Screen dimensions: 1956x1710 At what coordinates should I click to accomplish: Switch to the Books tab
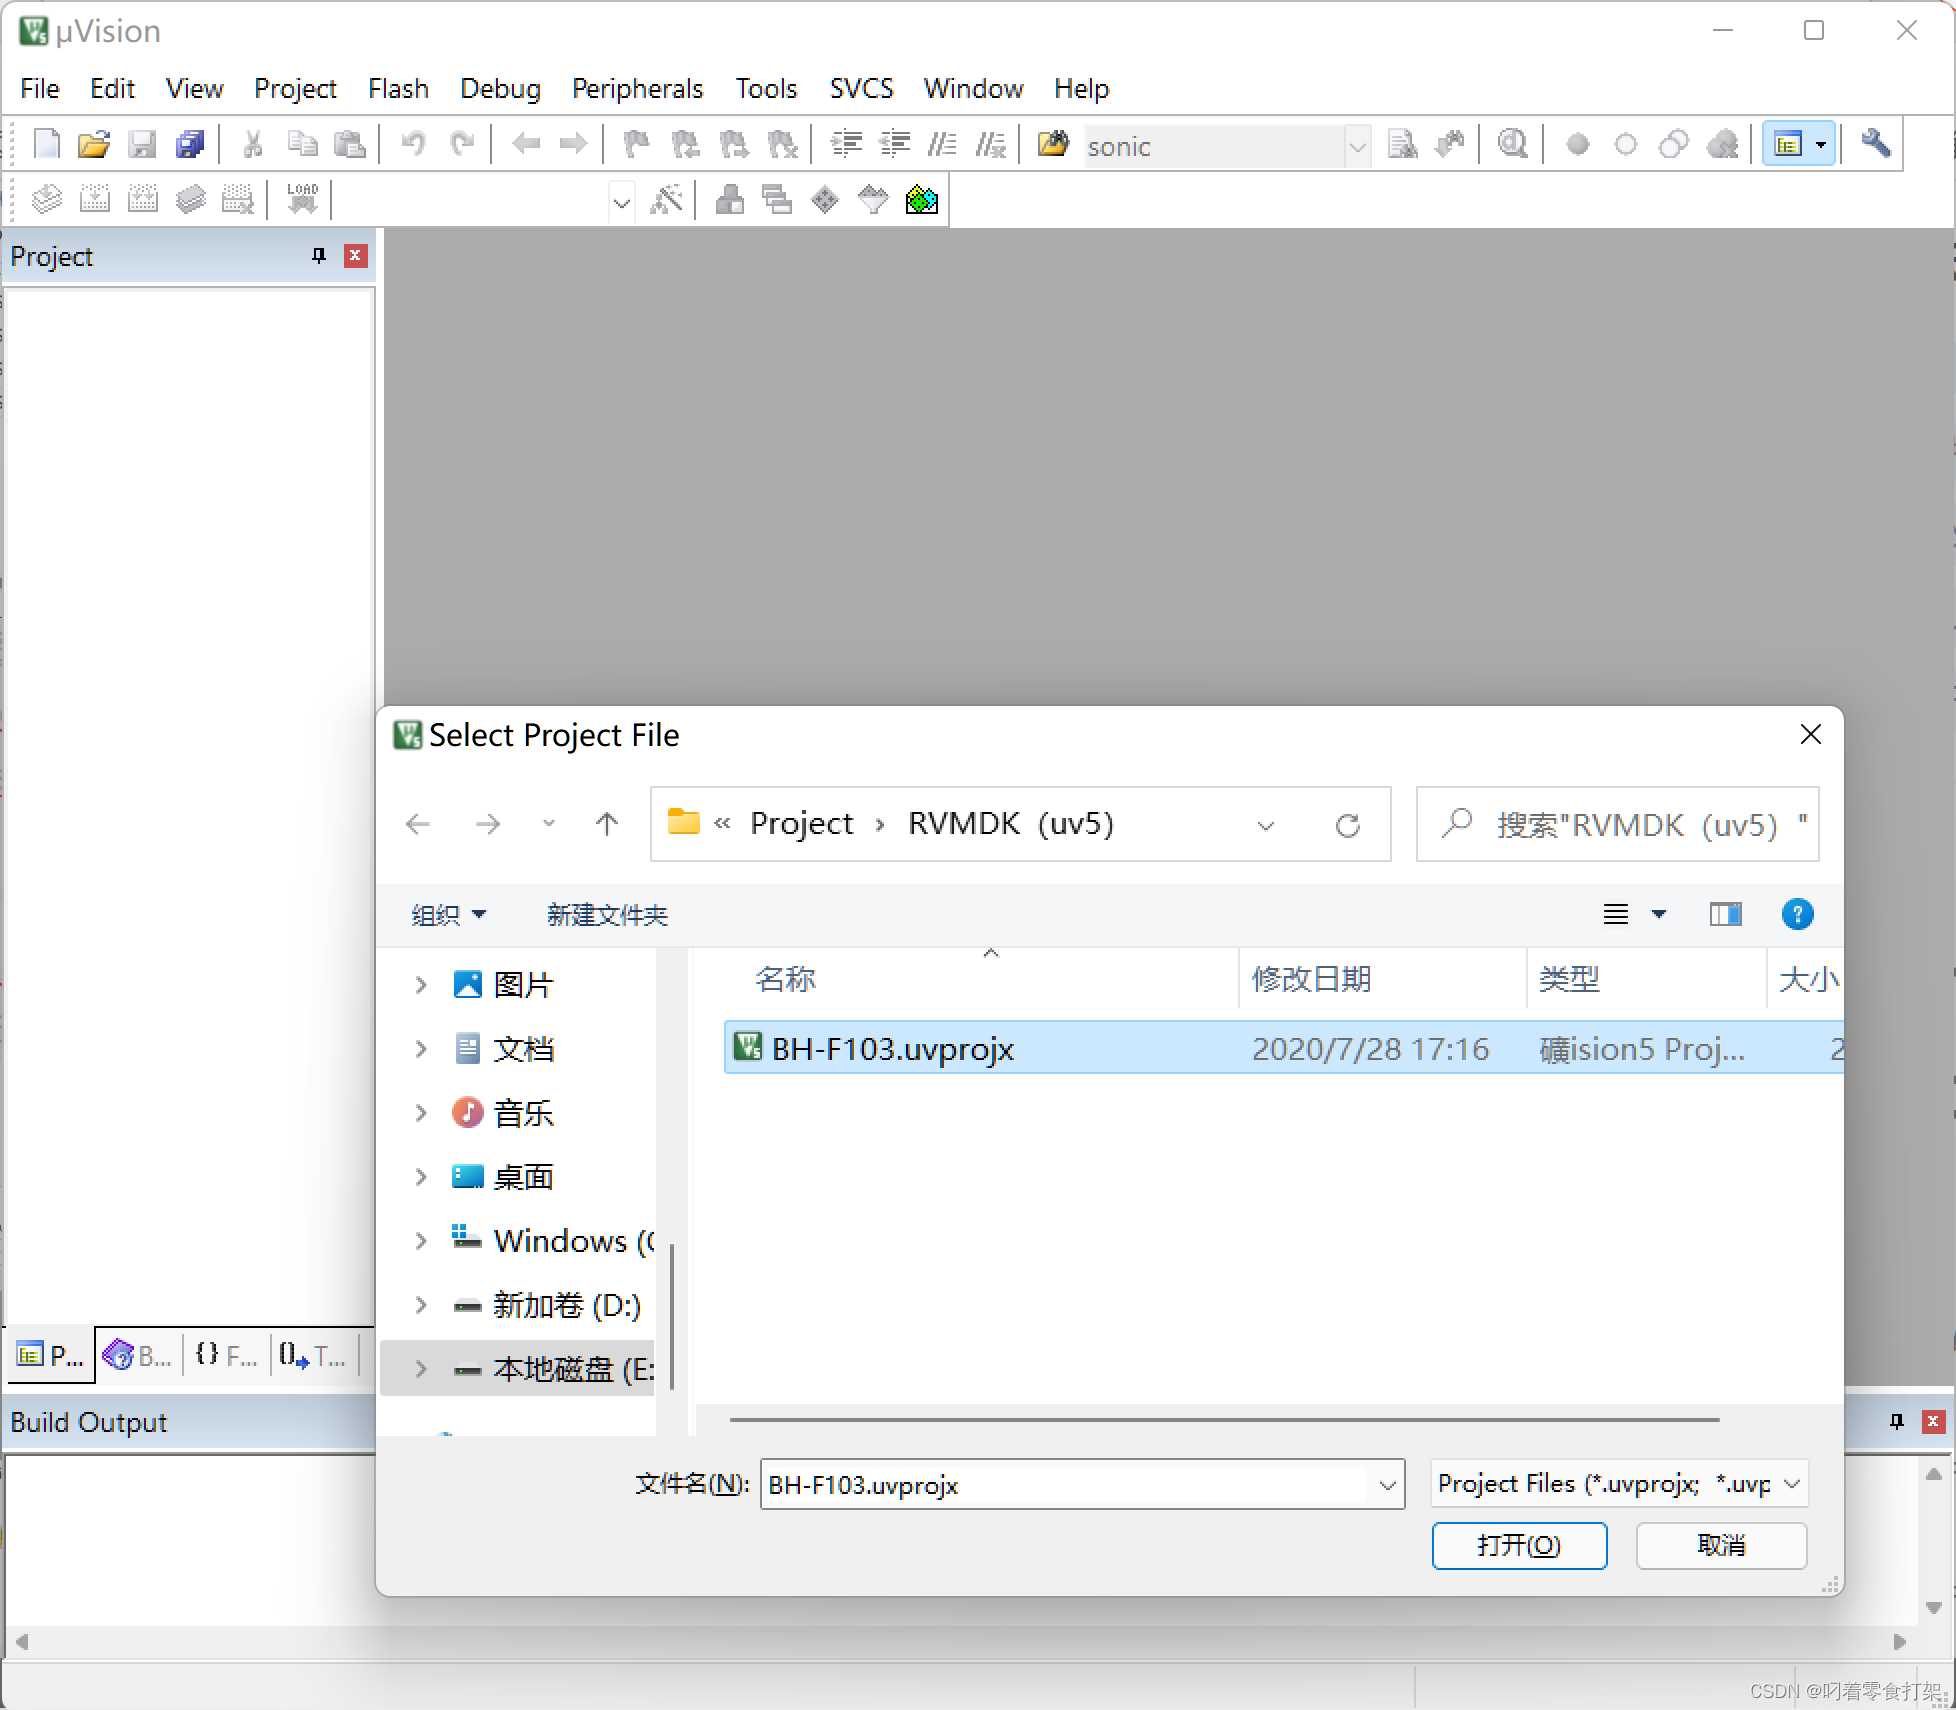(x=138, y=1356)
